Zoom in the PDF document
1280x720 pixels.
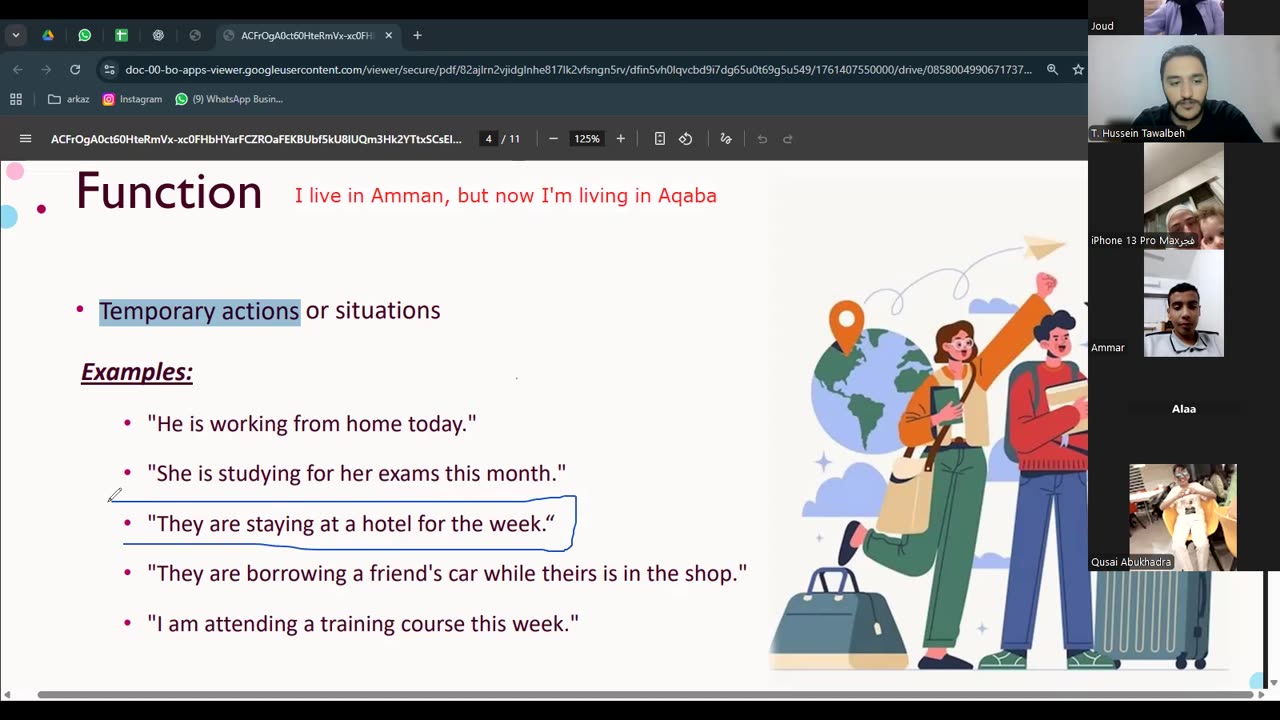(x=620, y=139)
